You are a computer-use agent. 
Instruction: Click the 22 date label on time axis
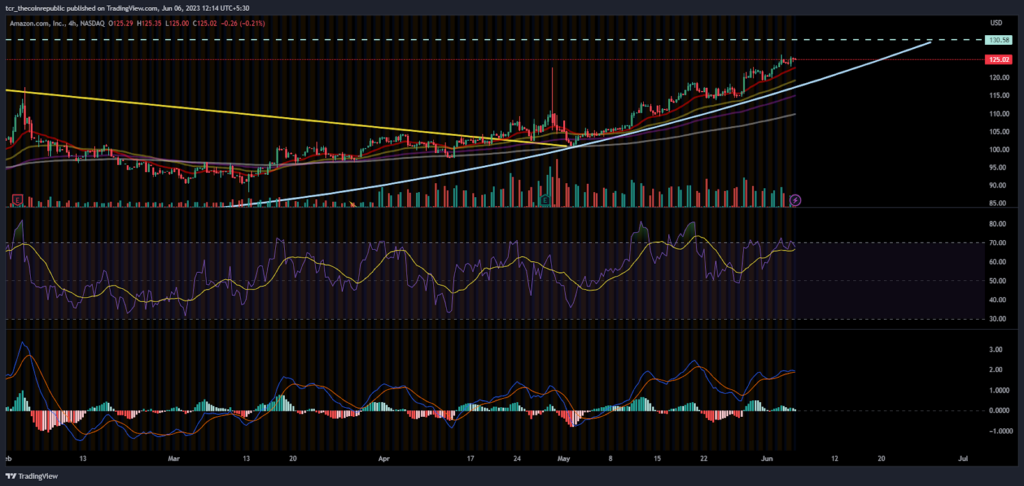click(704, 459)
